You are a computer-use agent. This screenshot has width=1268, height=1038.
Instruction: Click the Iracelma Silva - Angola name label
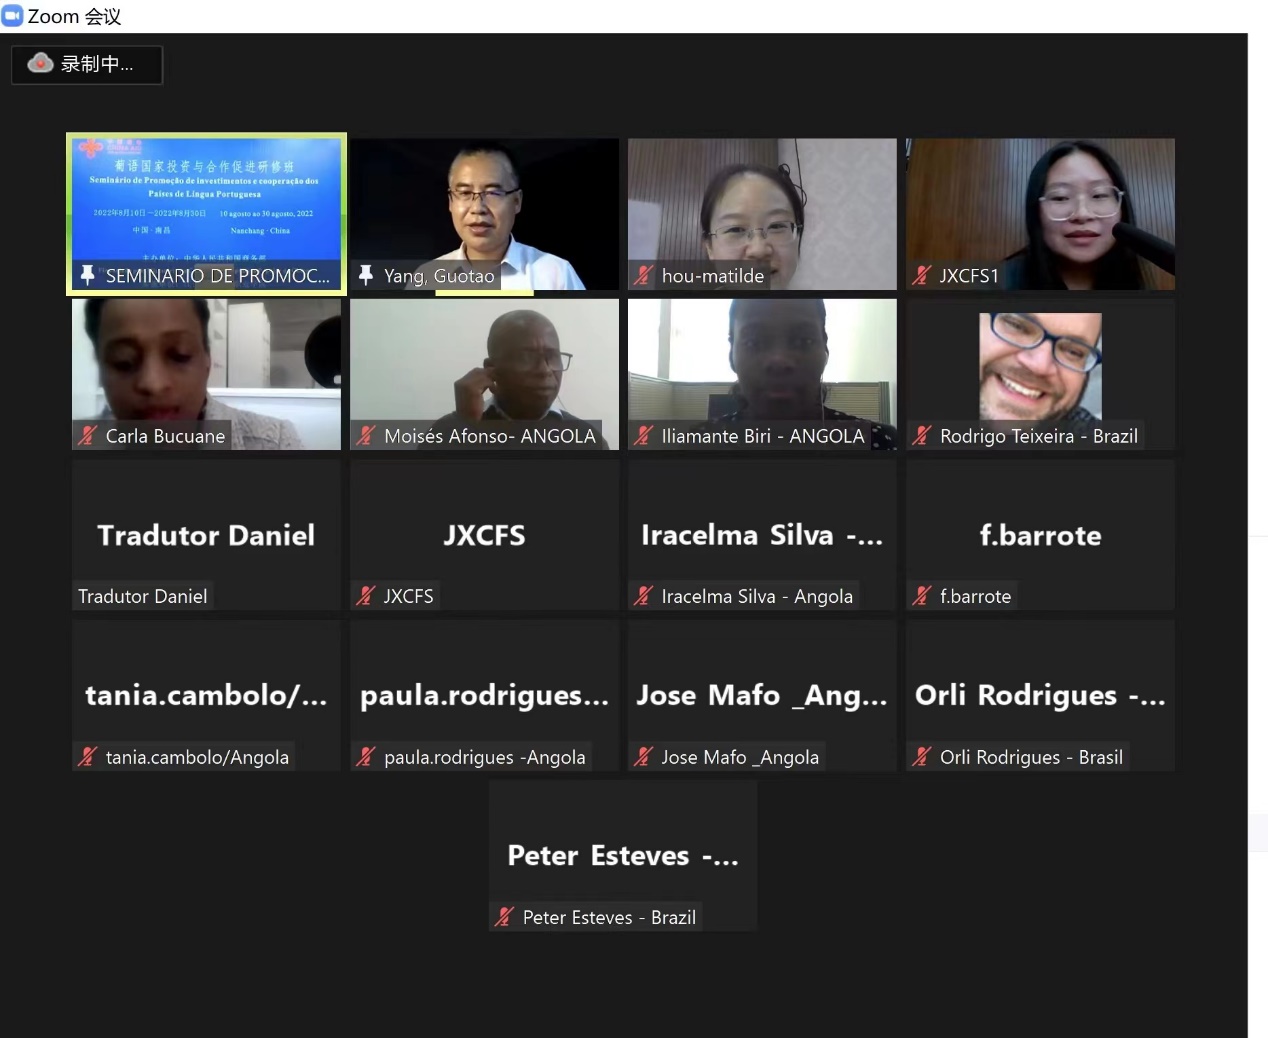point(757,596)
